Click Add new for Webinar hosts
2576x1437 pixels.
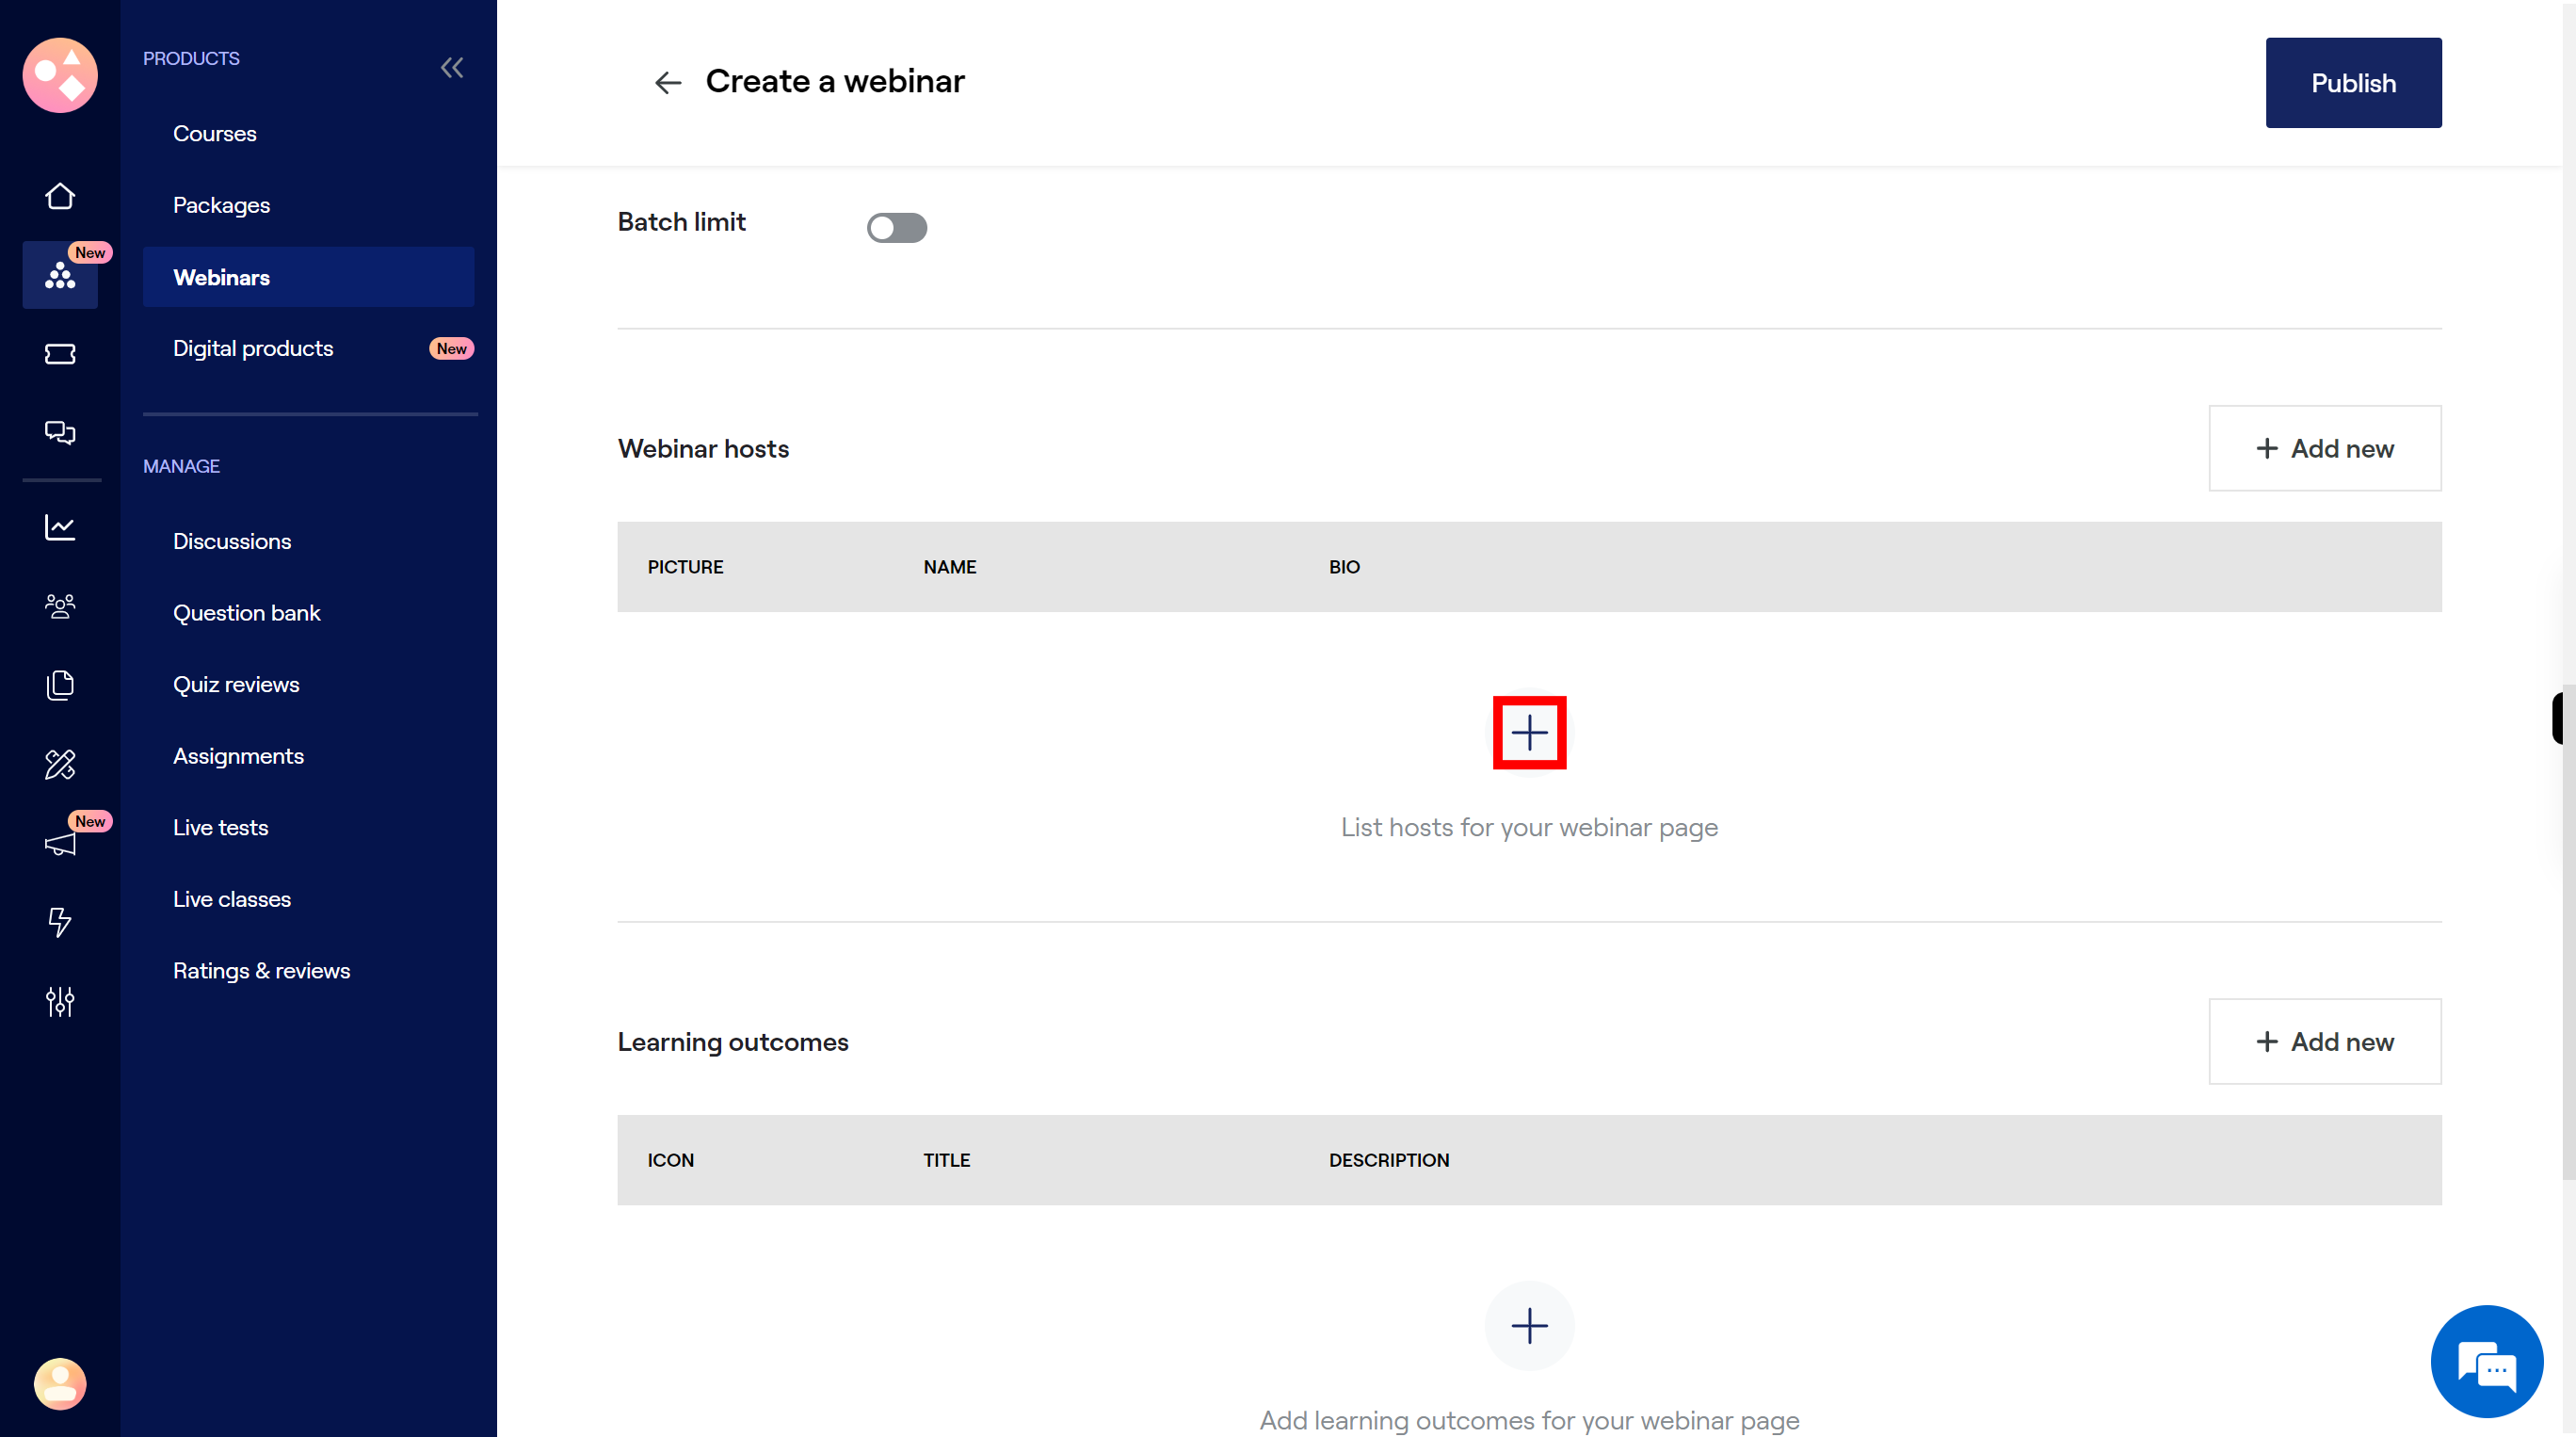[2325, 447]
